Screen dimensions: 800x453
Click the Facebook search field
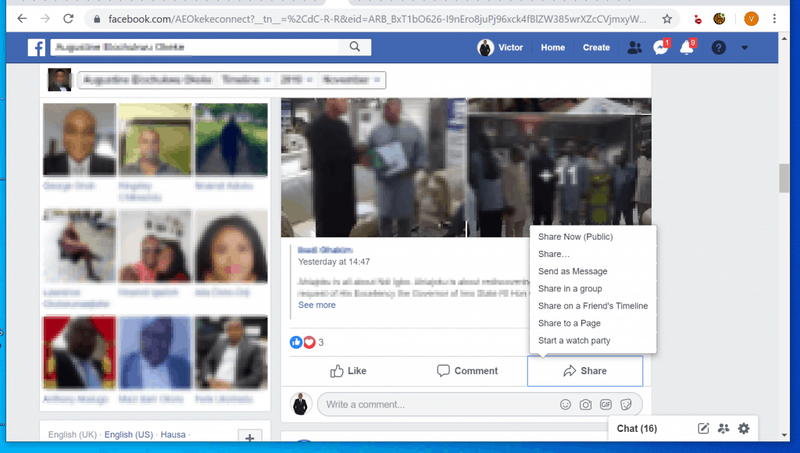pos(195,47)
